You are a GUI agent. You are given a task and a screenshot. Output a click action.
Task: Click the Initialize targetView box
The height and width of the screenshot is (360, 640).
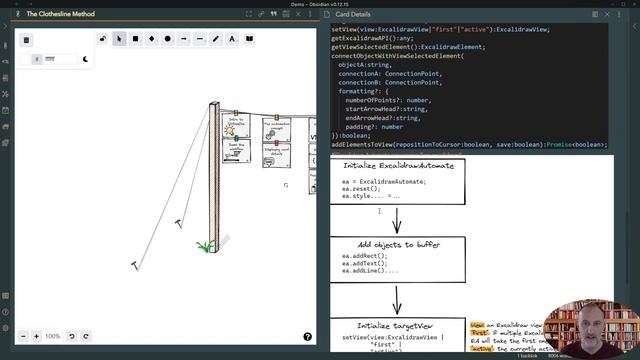[x=398, y=335]
